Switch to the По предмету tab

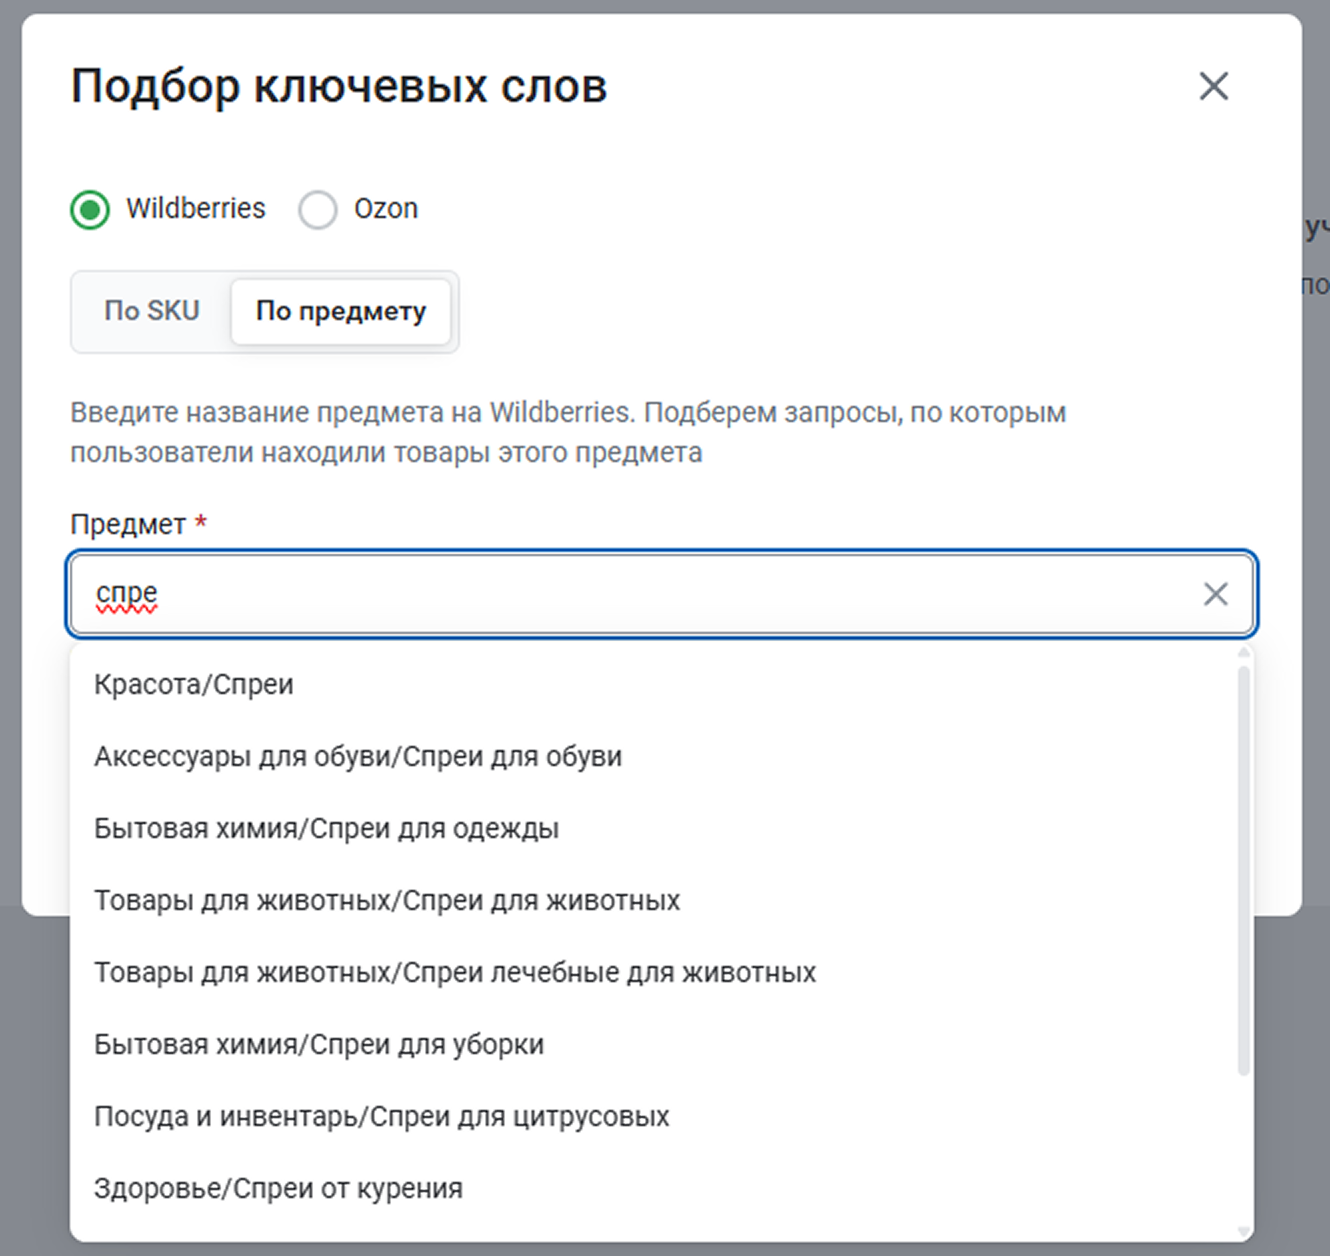point(341,311)
